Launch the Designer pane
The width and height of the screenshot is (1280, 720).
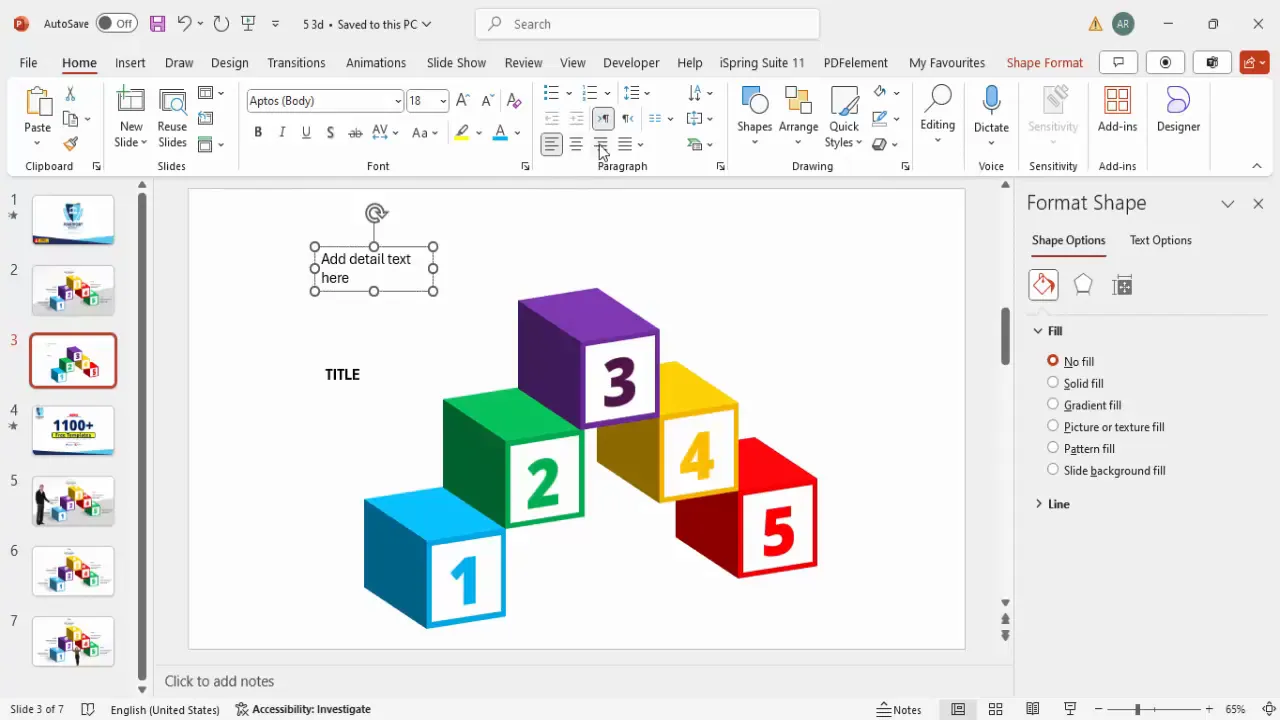coord(1178,110)
